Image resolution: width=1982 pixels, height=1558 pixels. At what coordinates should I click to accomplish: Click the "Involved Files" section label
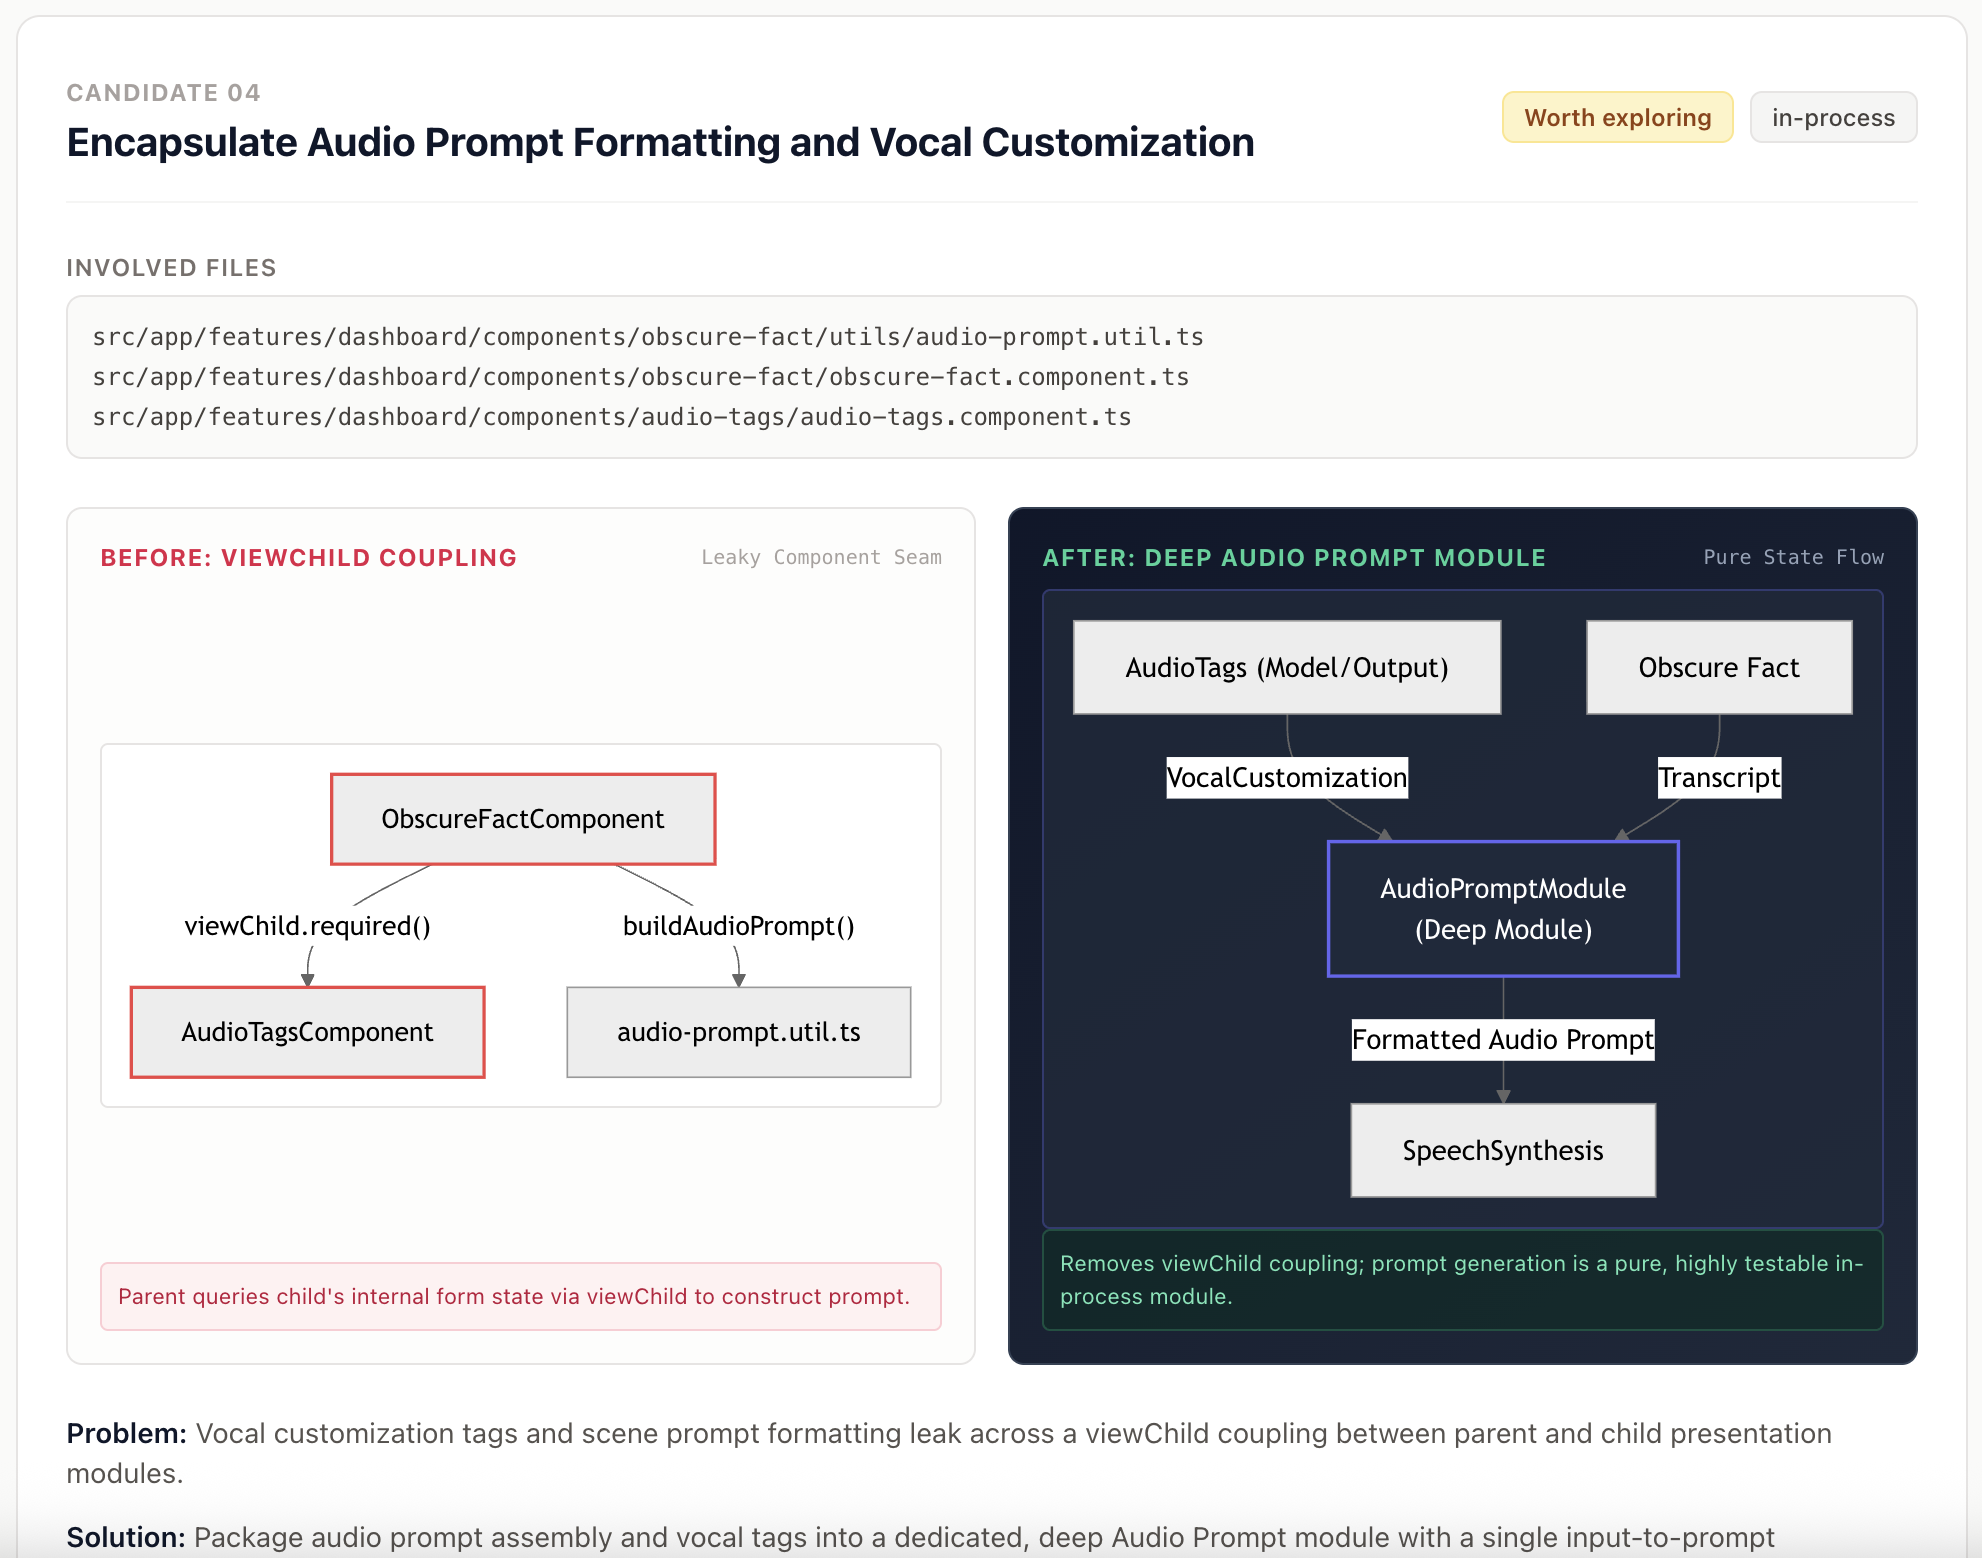pos(171,268)
